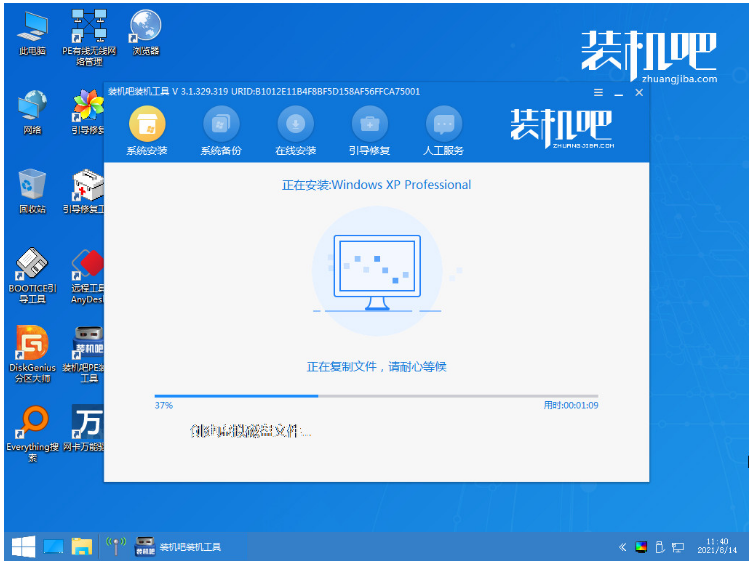Launch DiskGenius 分区大师
This screenshot has height=567, width=751.
point(32,354)
